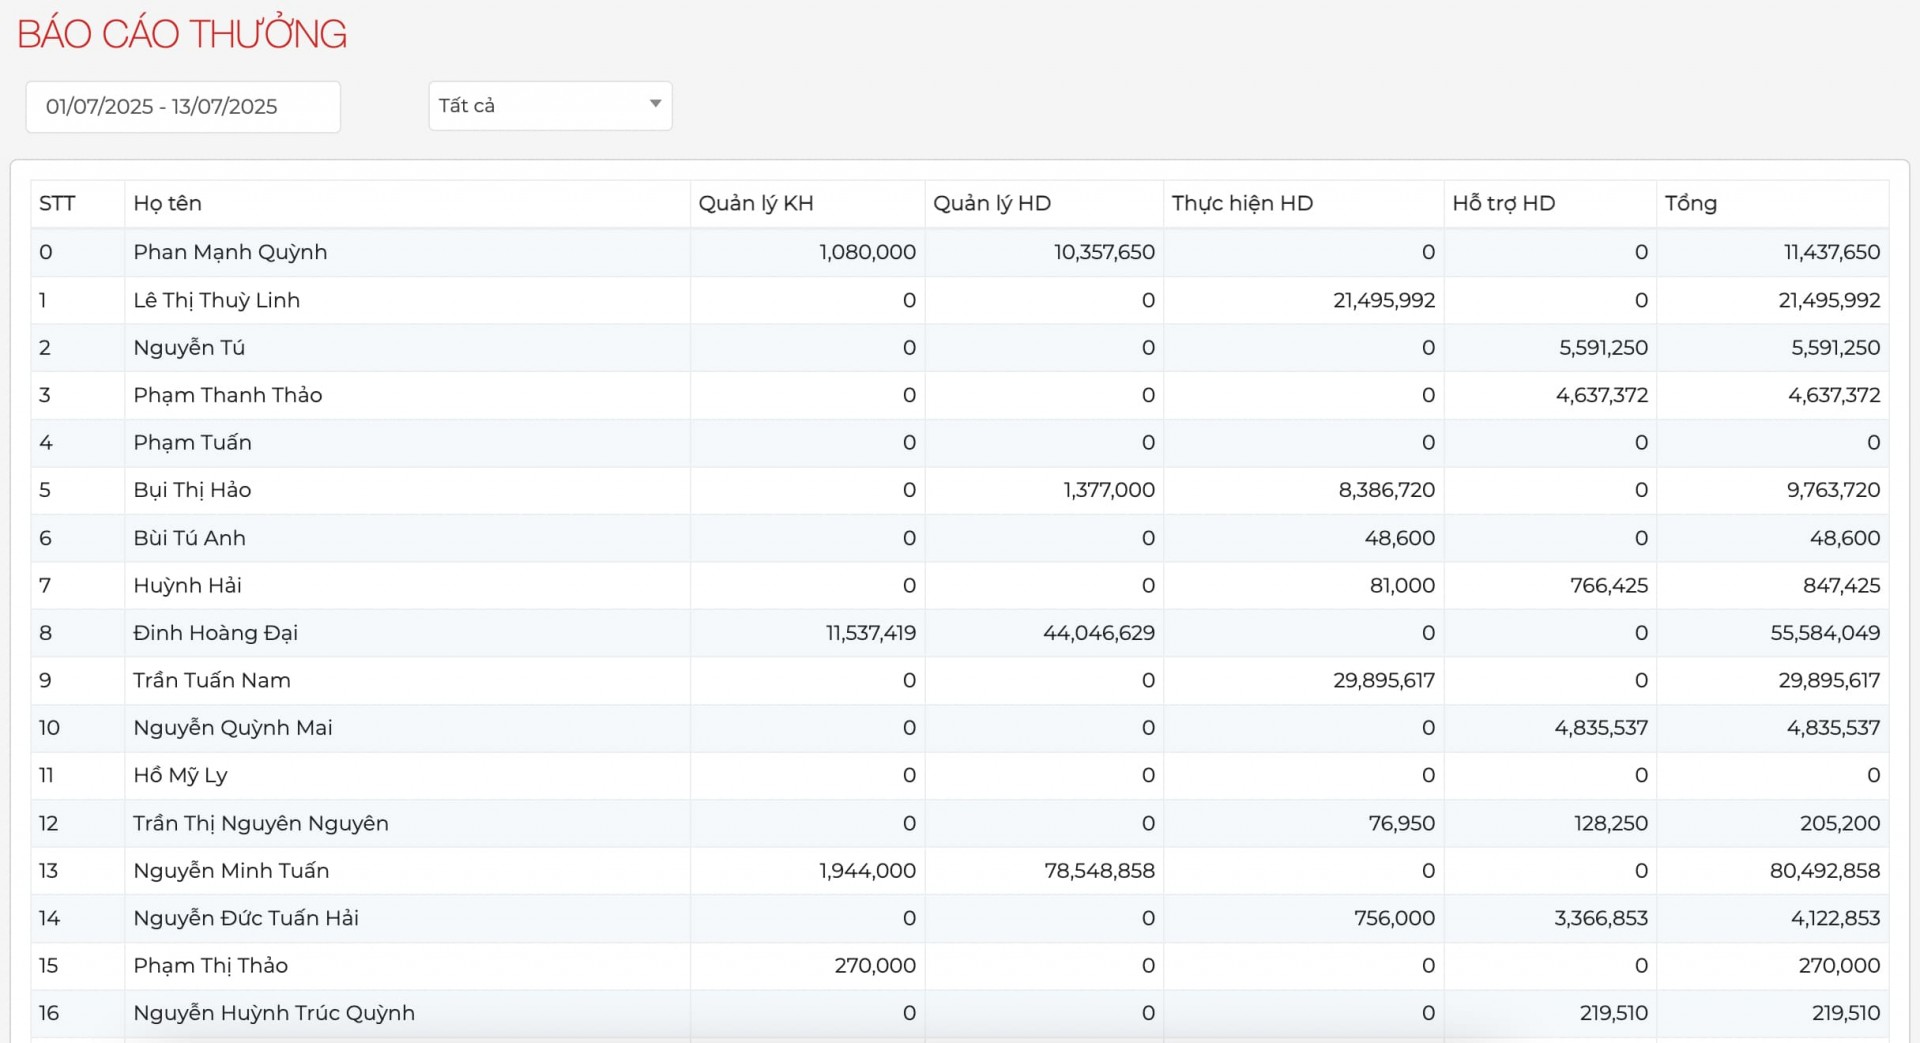Click total value 55,584,049

coord(1824,633)
